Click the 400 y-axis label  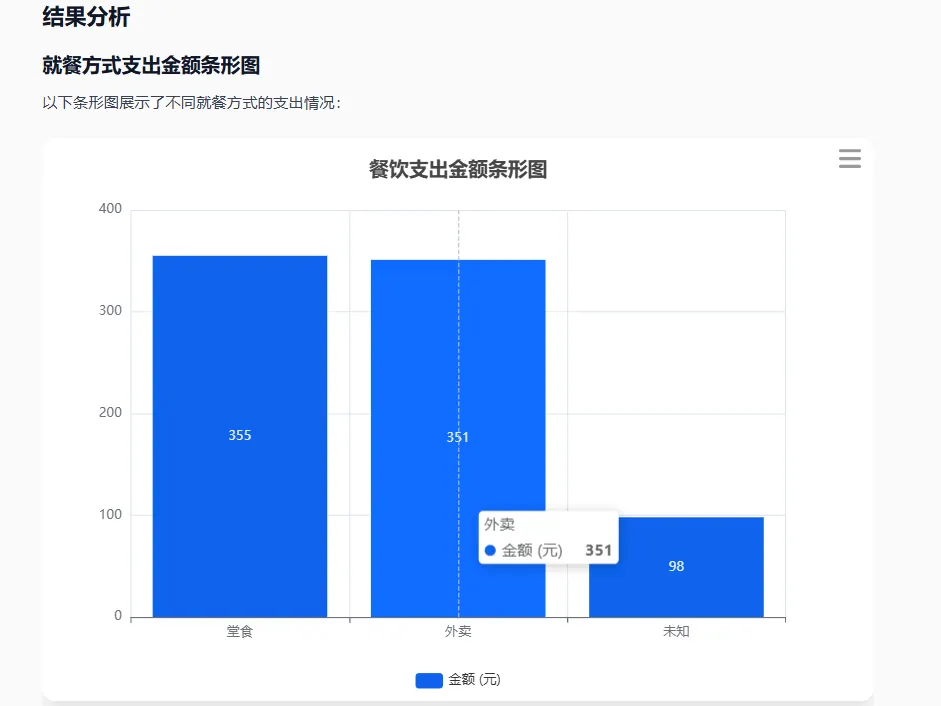[x=110, y=209]
